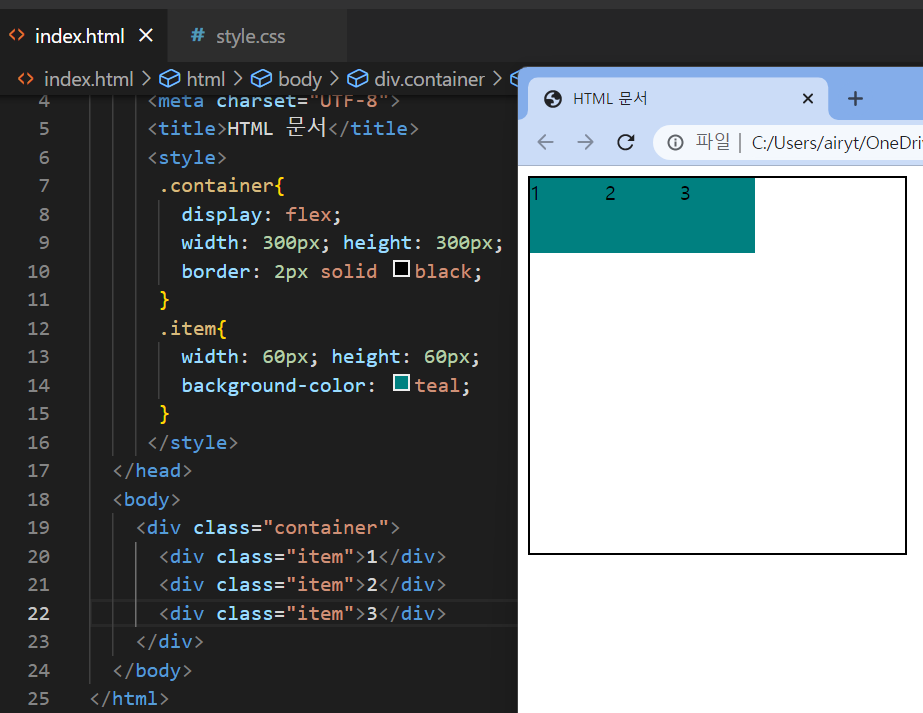
Task: Click the browser forward arrow
Action: [586, 142]
